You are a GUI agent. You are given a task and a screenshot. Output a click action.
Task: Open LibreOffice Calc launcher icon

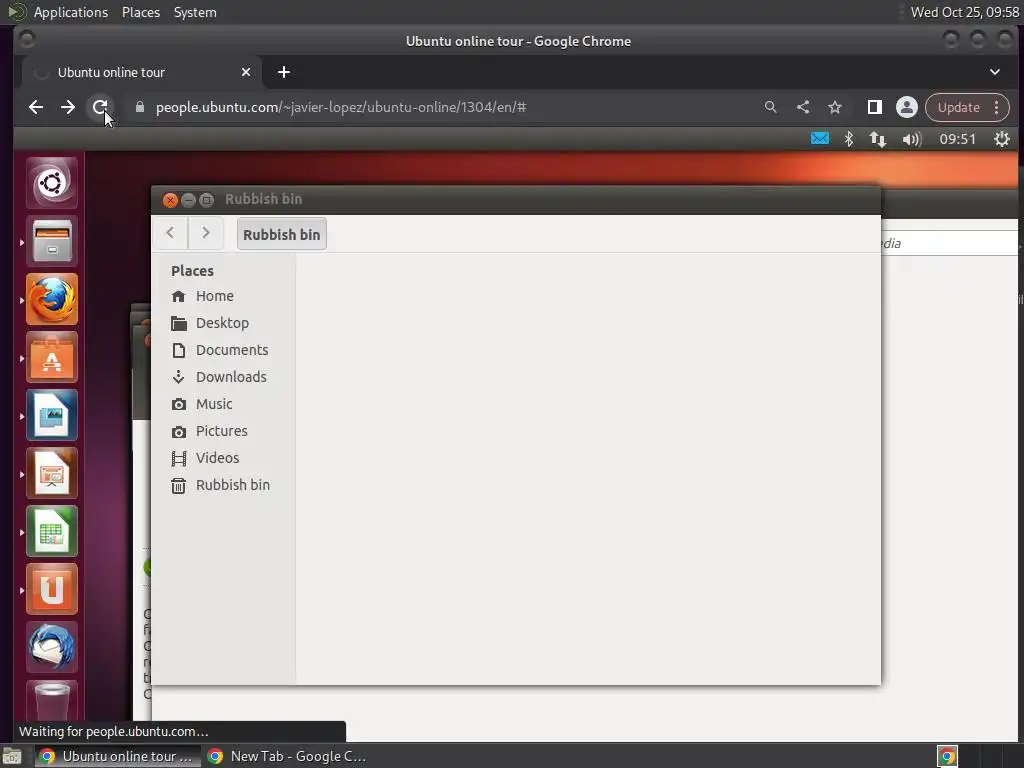(52, 532)
